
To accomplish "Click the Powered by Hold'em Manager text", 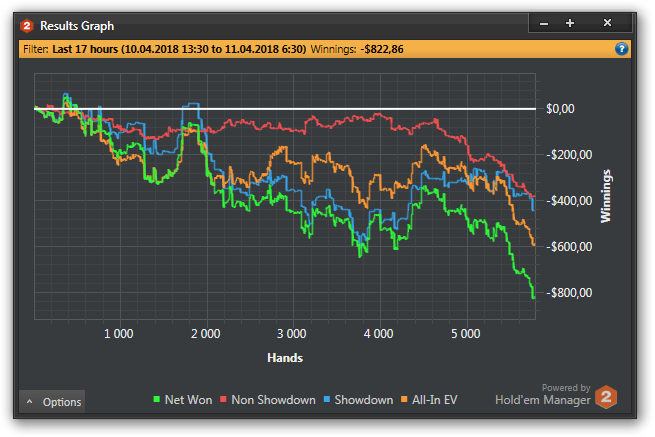I will 543,395.
